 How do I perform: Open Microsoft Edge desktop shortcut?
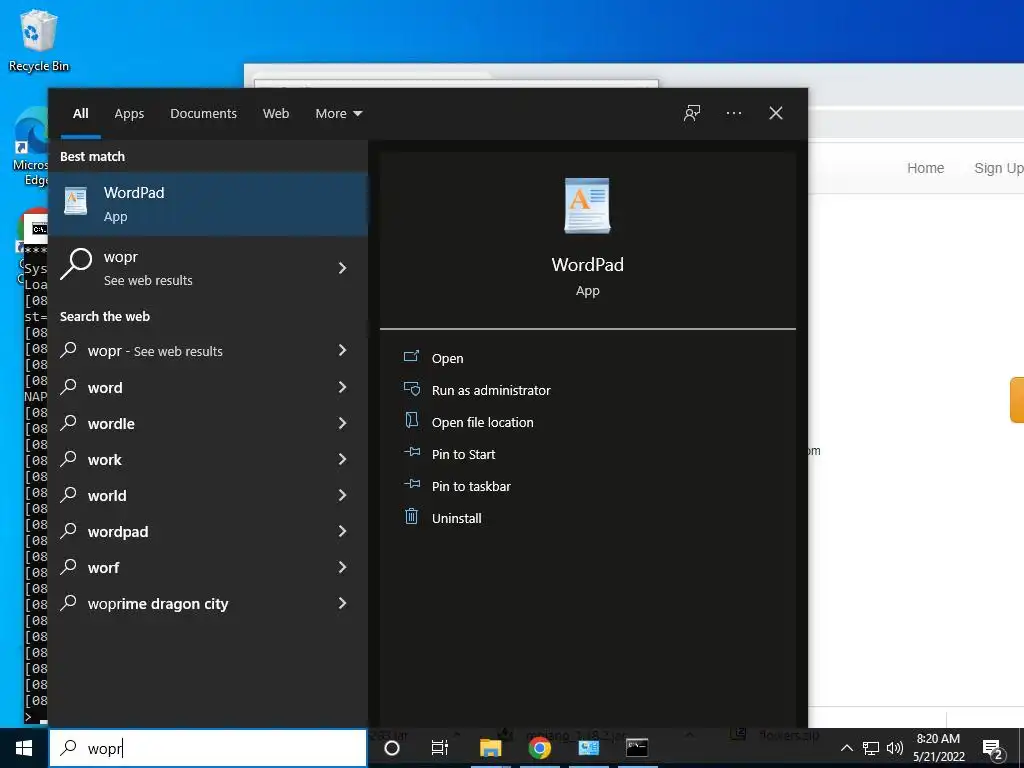[x=31, y=147]
